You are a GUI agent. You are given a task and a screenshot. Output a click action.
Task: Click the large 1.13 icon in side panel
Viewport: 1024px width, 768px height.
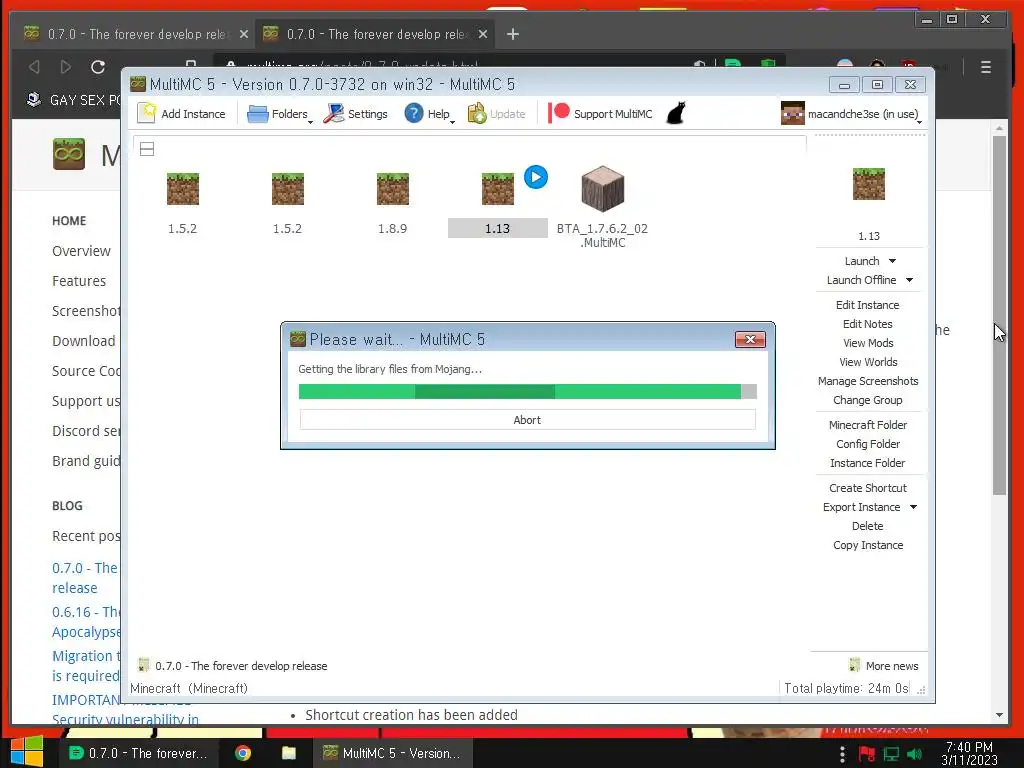pyautogui.click(x=869, y=184)
